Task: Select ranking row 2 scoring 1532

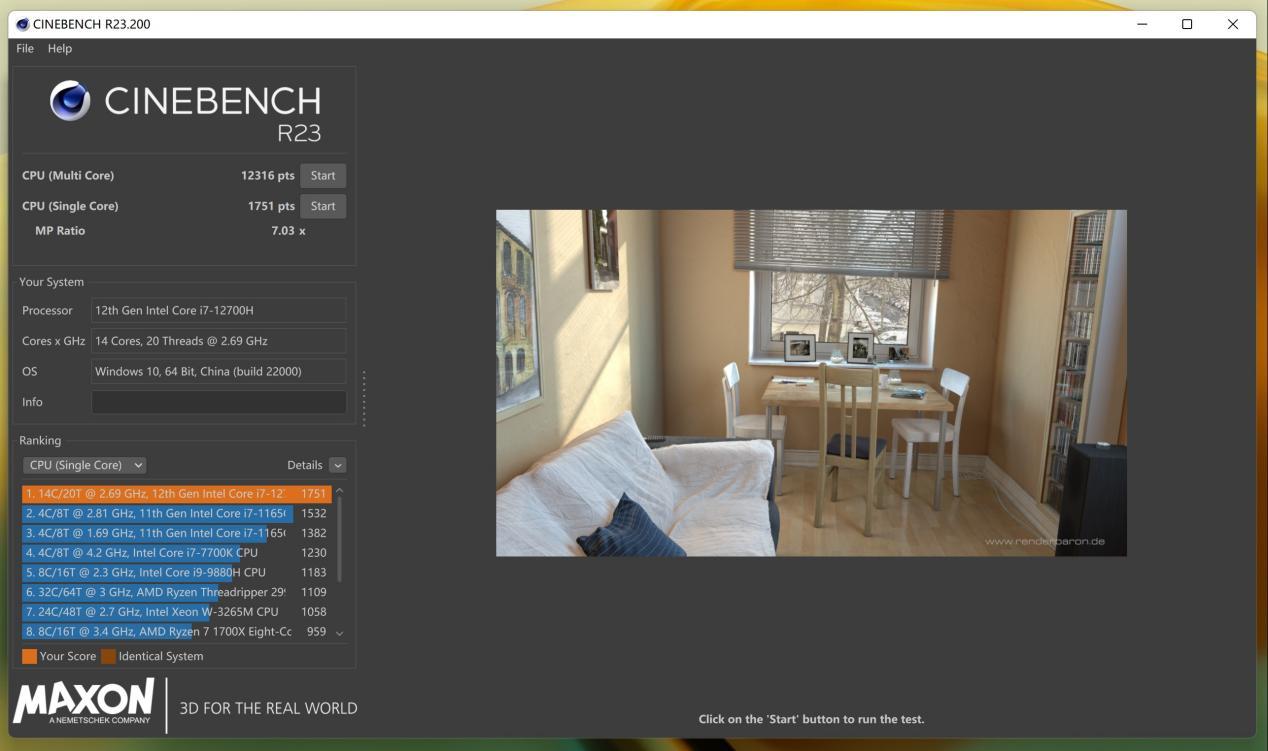Action: (176, 513)
